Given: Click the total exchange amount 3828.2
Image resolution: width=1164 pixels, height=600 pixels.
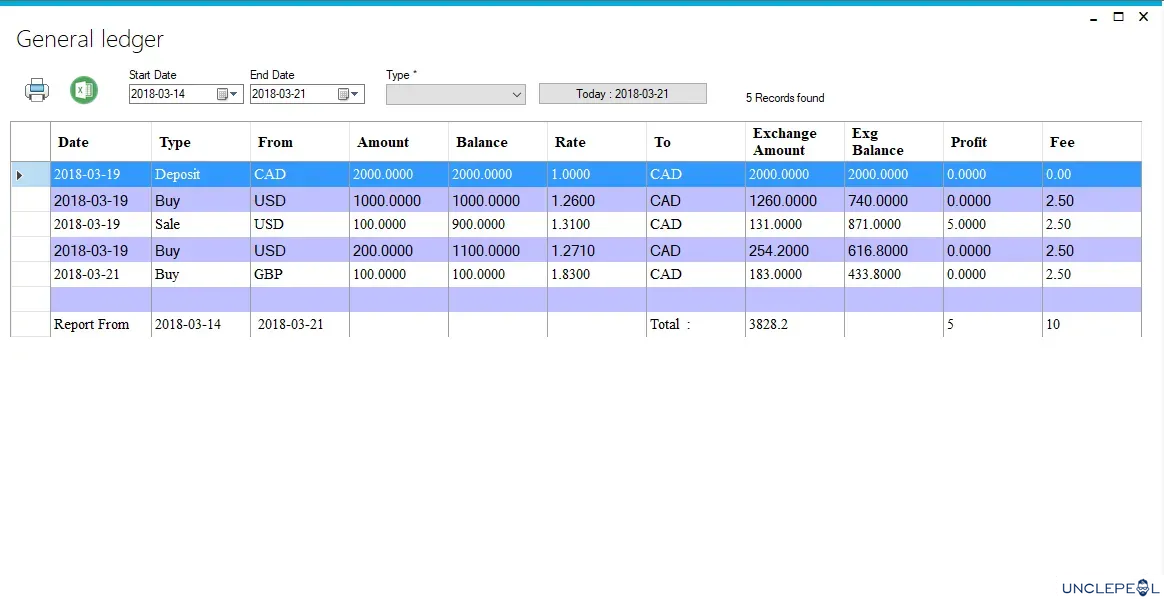Looking at the screenshot, I should 795,325.
